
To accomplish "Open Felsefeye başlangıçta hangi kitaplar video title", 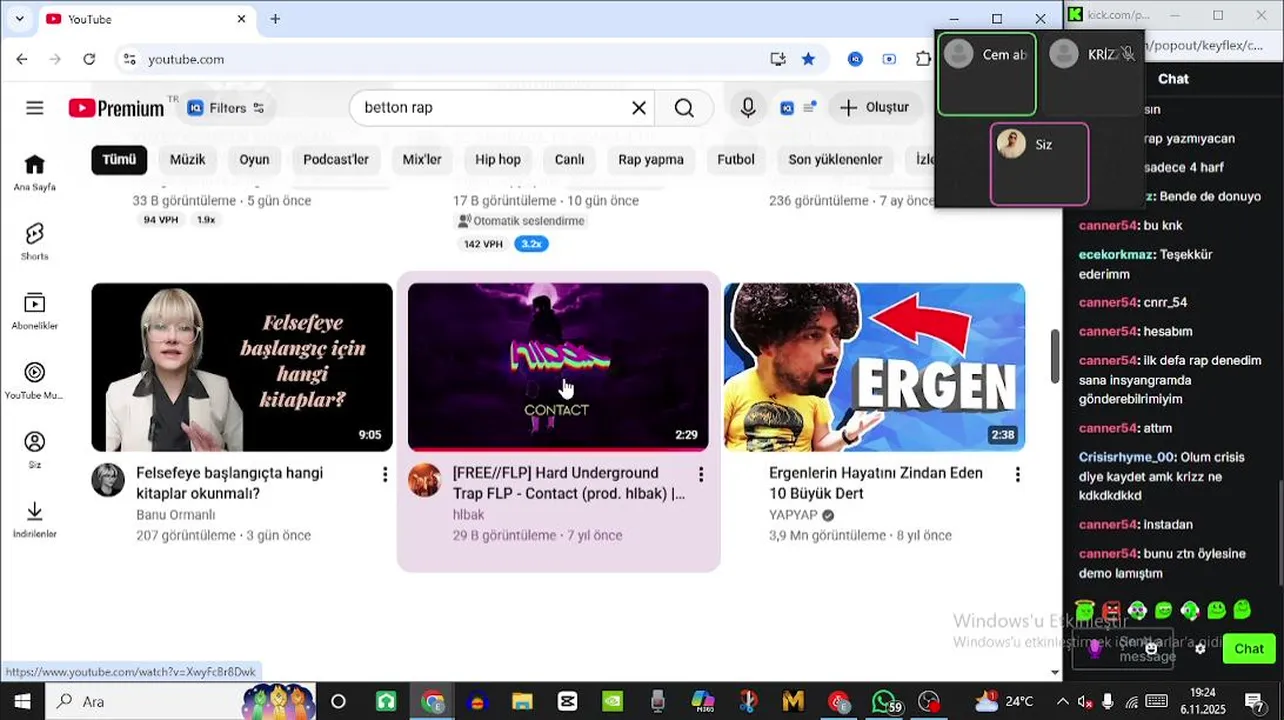I will point(229,483).
